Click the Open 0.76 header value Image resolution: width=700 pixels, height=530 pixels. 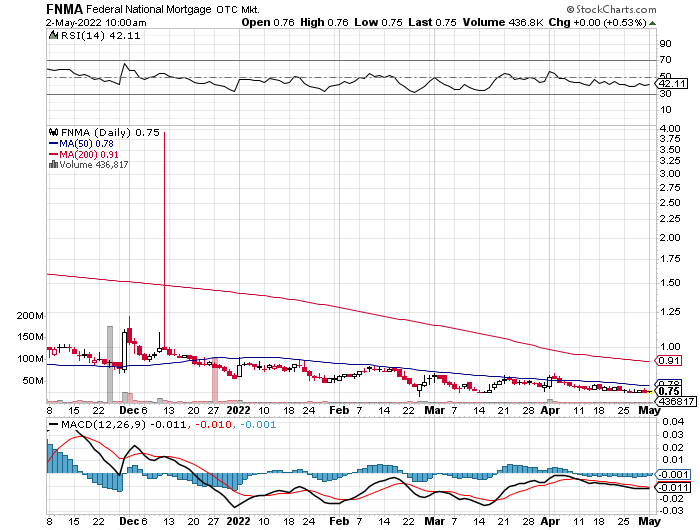click(x=268, y=22)
